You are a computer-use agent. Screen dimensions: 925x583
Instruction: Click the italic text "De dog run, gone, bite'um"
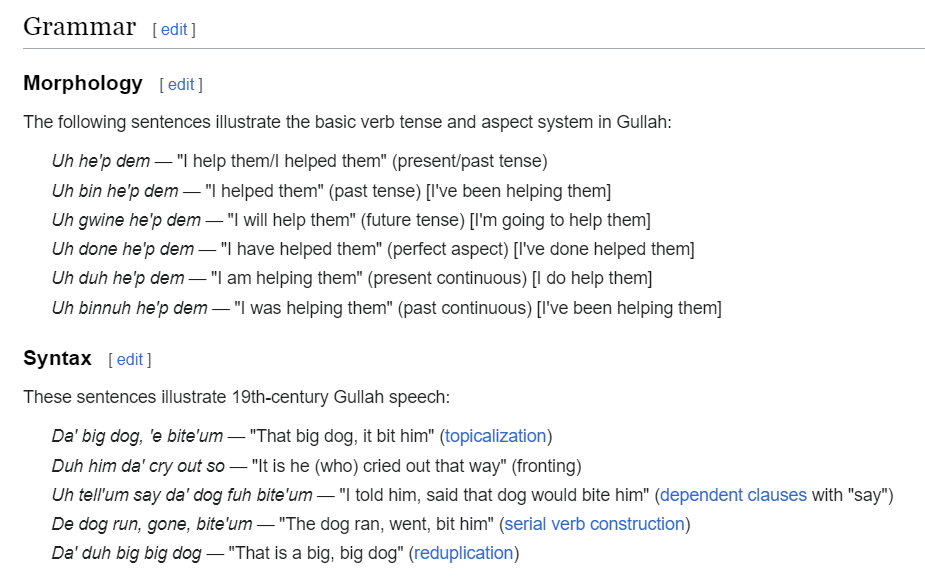tap(147, 523)
